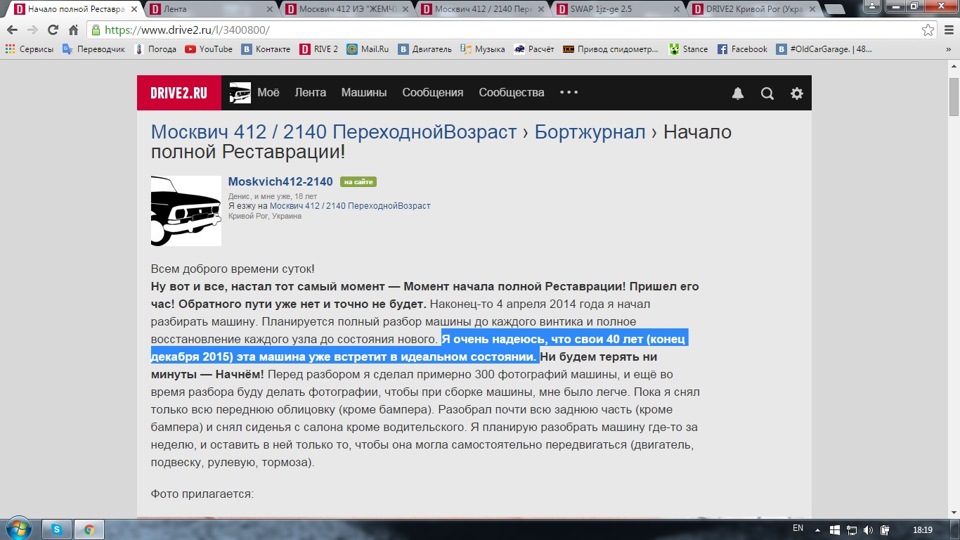960x540 pixels.
Task: Click the text 'Фото прилагается:'
Action: 202,493
